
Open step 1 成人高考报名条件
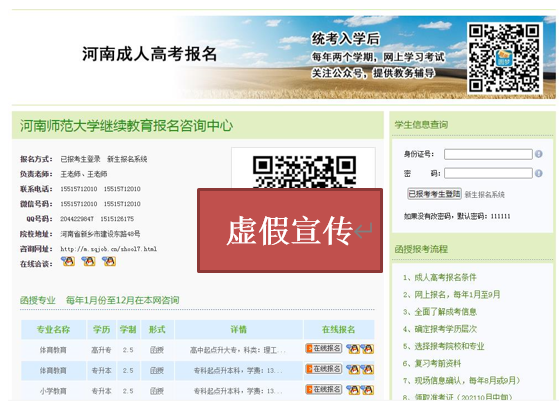pos(440,277)
